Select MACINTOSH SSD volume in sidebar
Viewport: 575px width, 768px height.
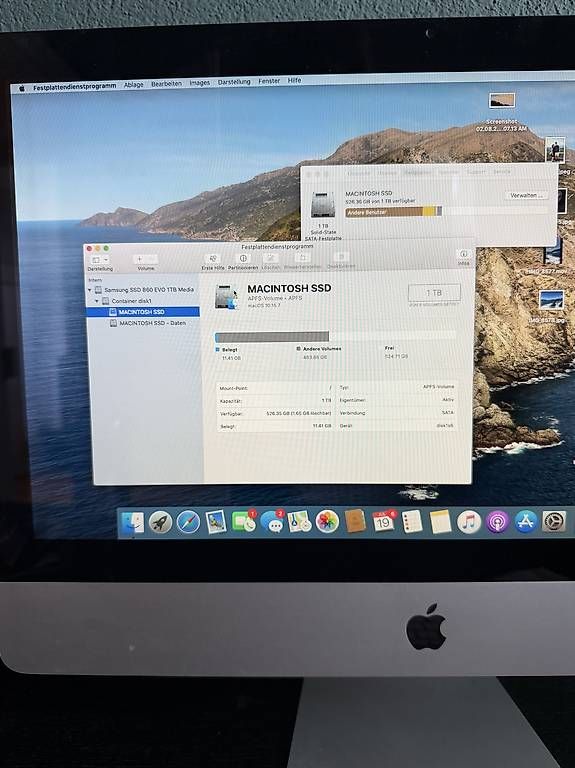[143, 312]
